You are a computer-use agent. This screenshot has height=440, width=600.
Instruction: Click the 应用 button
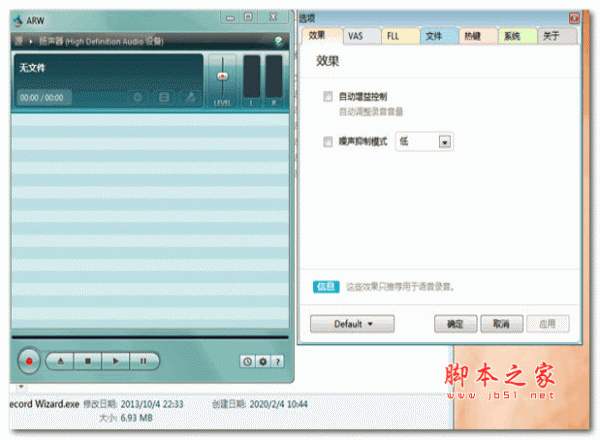click(548, 324)
